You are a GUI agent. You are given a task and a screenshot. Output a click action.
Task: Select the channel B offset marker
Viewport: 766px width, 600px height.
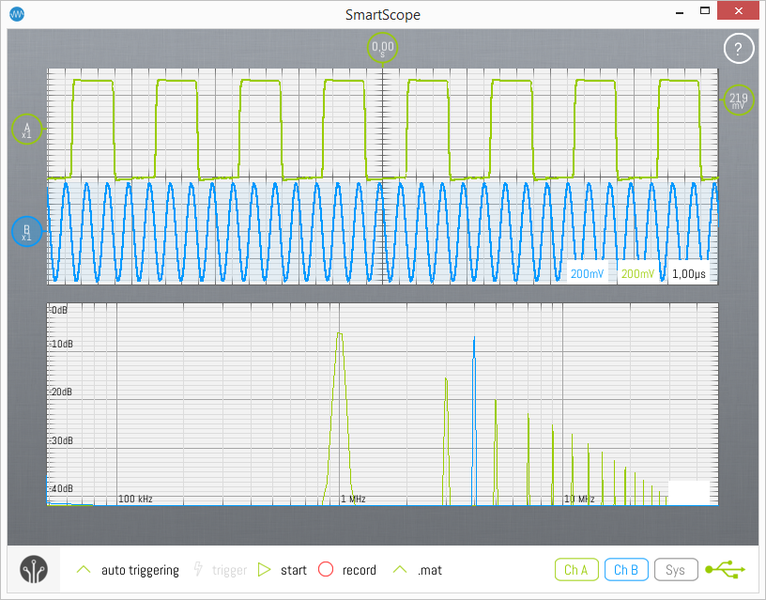(27, 232)
